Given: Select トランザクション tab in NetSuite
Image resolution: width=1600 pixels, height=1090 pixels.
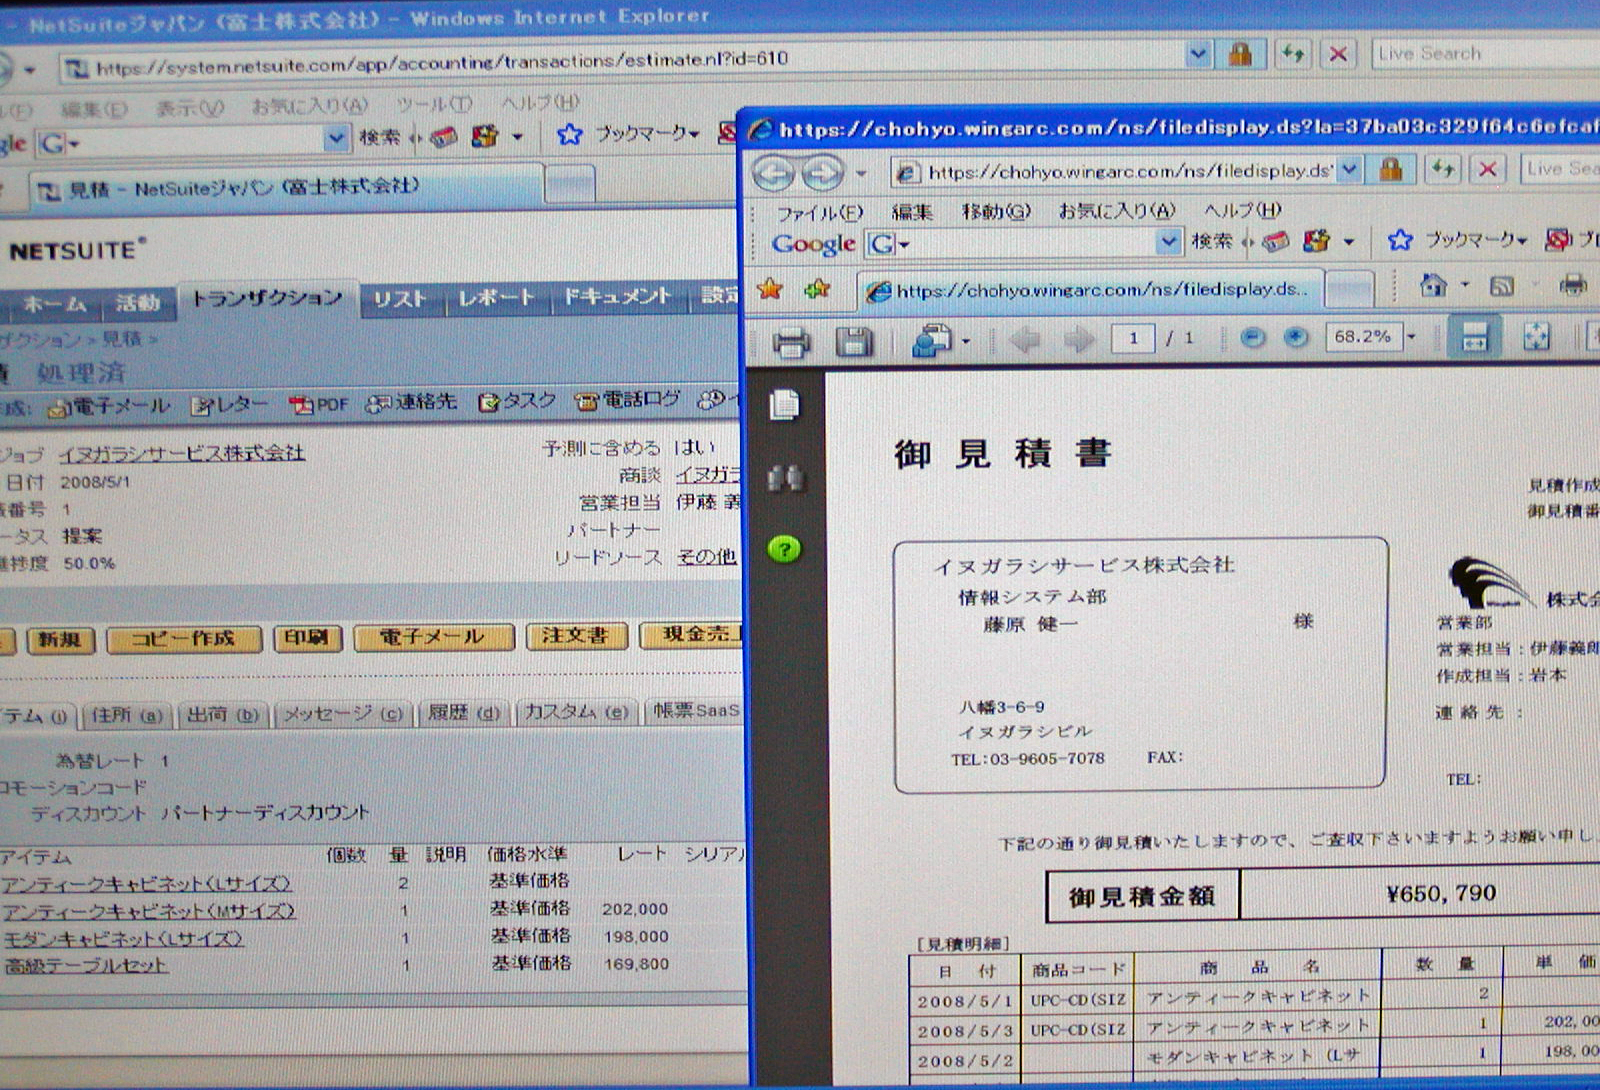Looking at the screenshot, I should point(266,298).
